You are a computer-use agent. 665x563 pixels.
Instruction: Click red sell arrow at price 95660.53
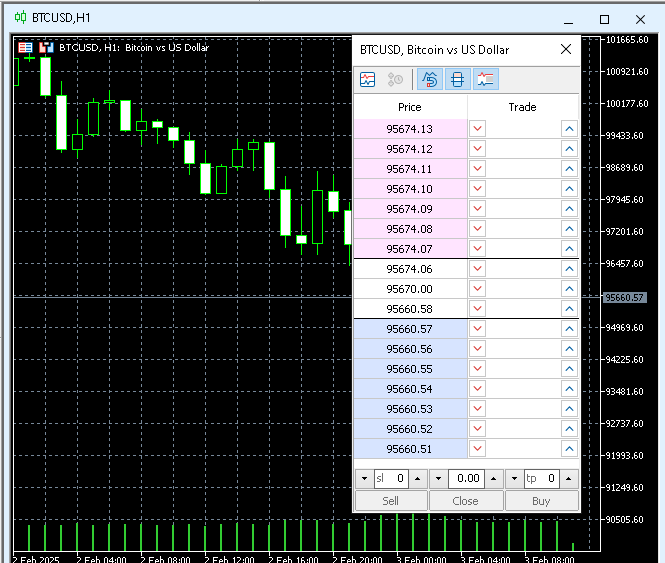pos(478,409)
